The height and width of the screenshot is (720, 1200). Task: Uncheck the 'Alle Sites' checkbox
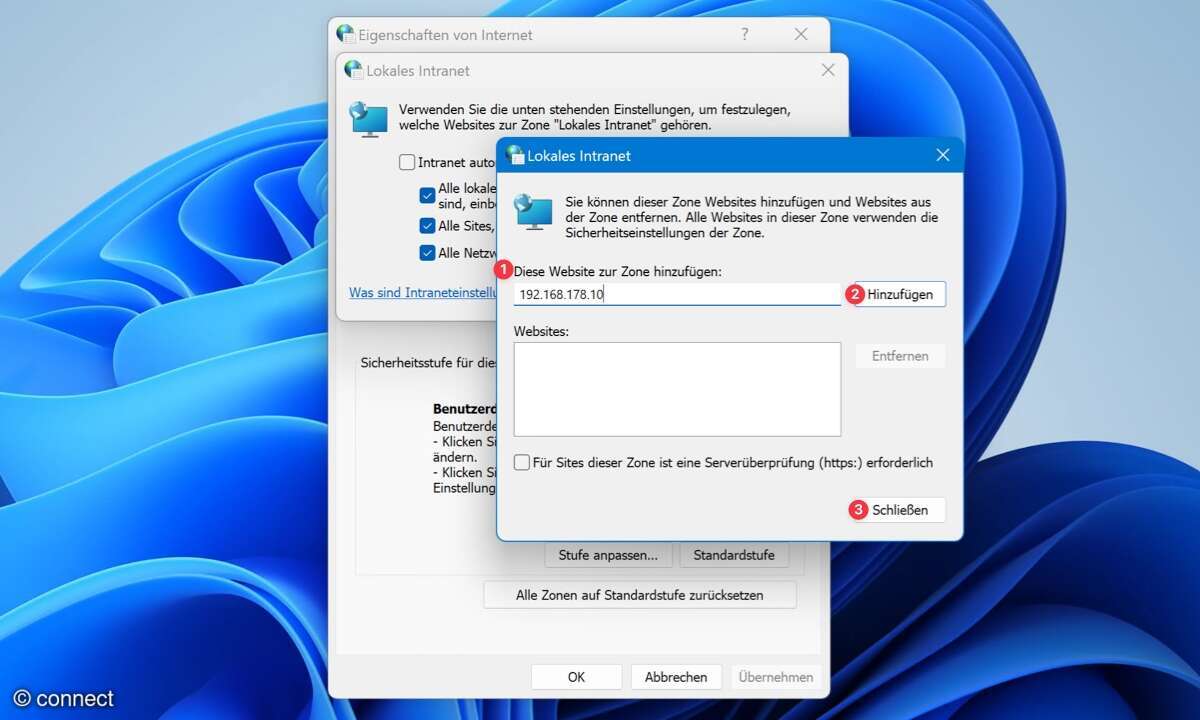pyautogui.click(x=427, y=226)
